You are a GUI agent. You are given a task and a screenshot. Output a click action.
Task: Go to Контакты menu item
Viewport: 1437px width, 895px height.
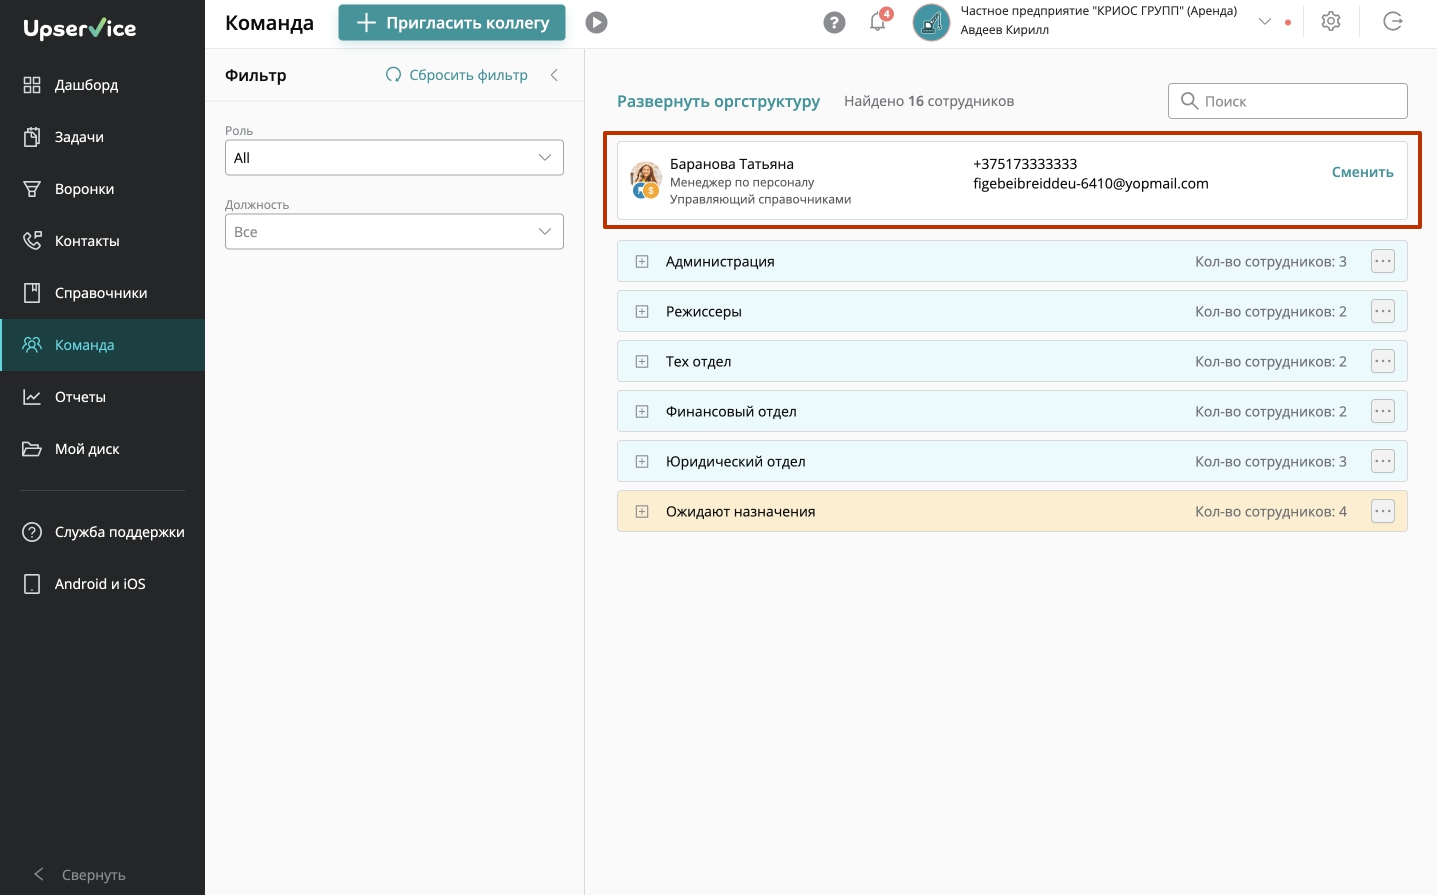[x=102, y=241]
